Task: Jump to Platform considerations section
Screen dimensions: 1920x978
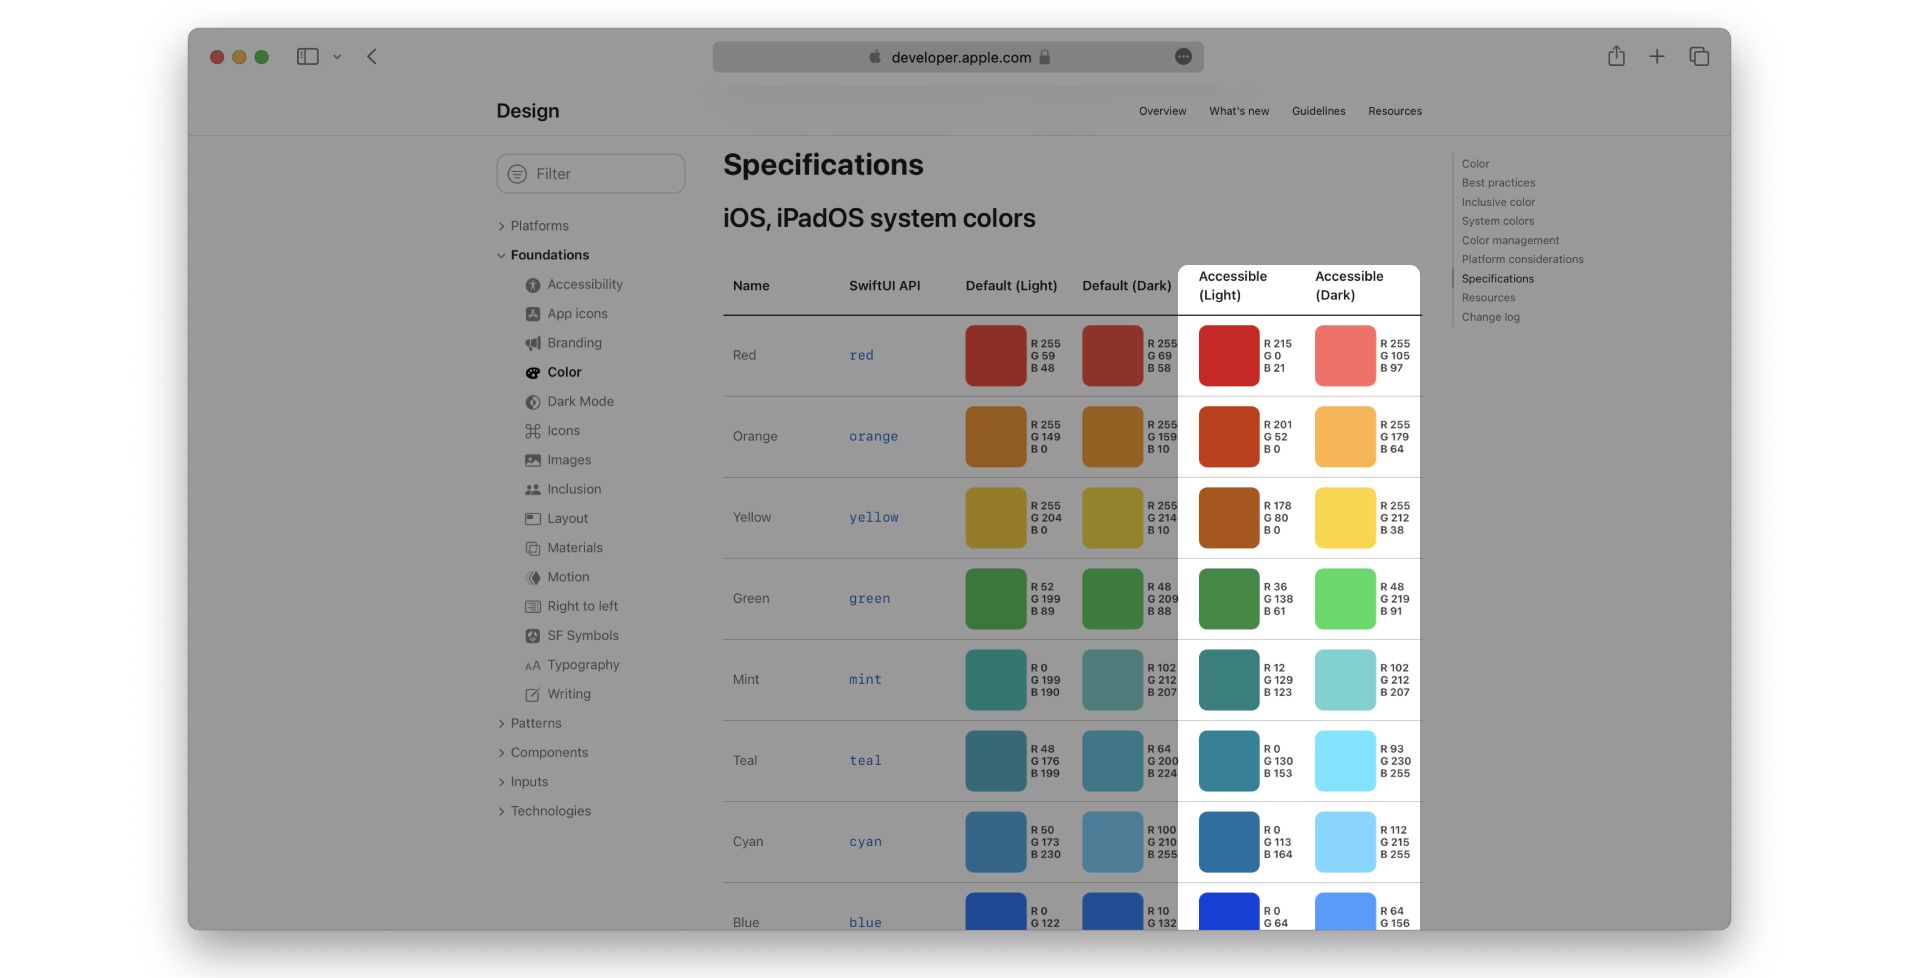Action: pyautogui.click(x=1522, y=259)
